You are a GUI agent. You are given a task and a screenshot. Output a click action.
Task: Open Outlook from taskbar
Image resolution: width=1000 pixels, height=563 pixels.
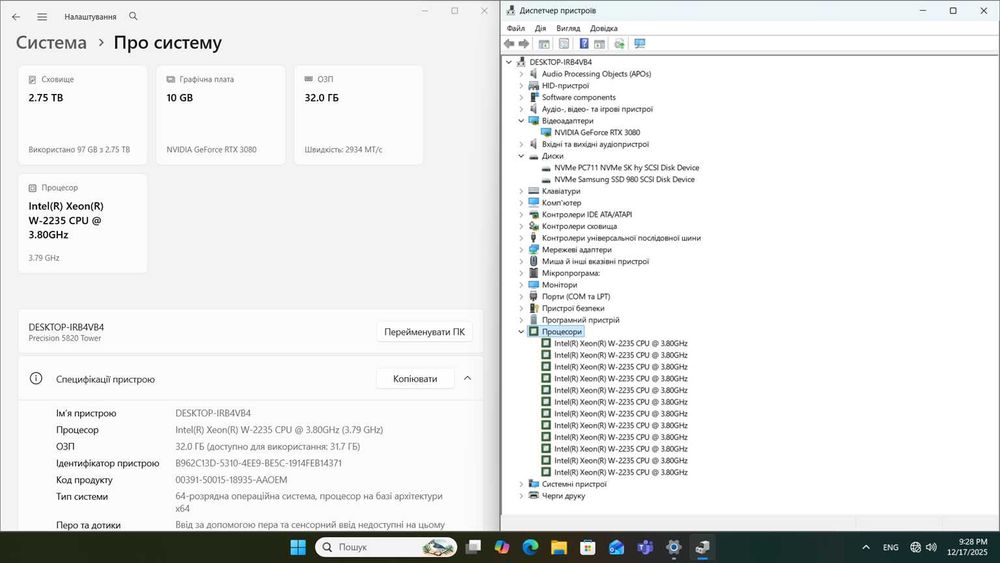click(x=616, y=547)
